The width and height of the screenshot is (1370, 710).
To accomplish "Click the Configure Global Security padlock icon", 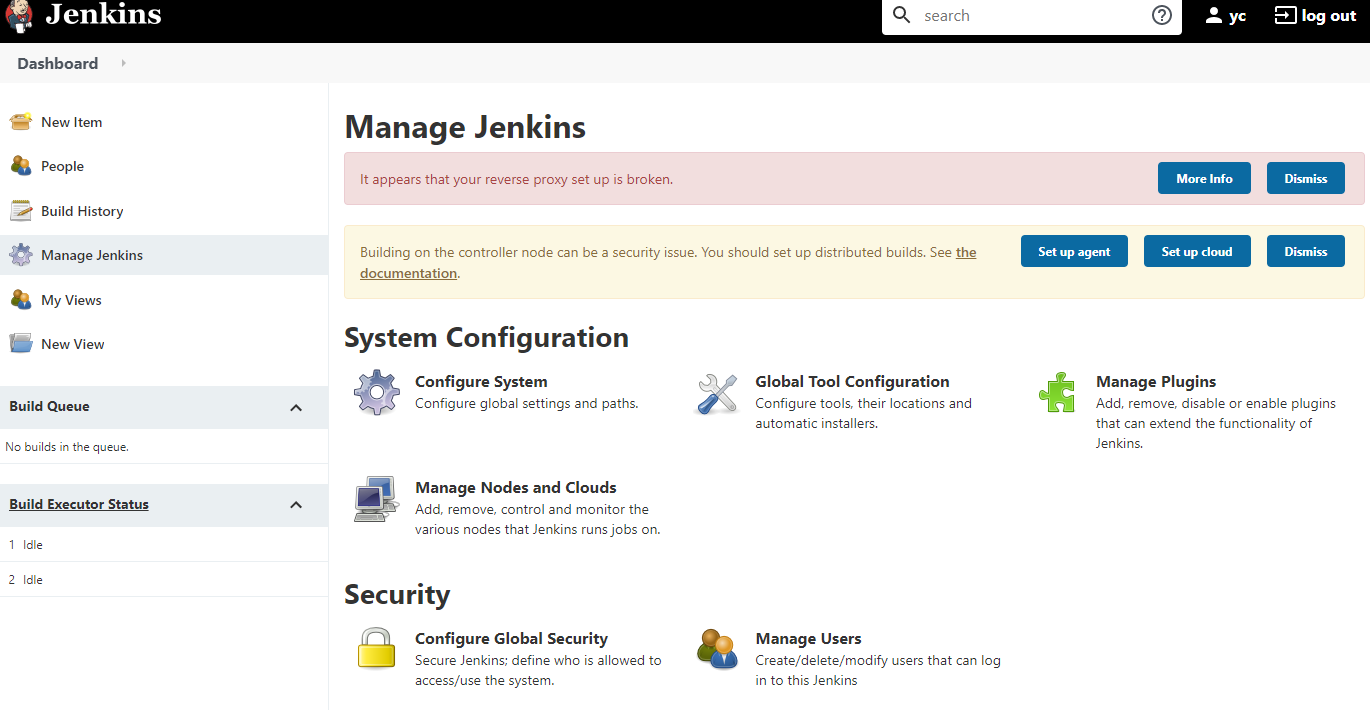I will tap(377, 648).
